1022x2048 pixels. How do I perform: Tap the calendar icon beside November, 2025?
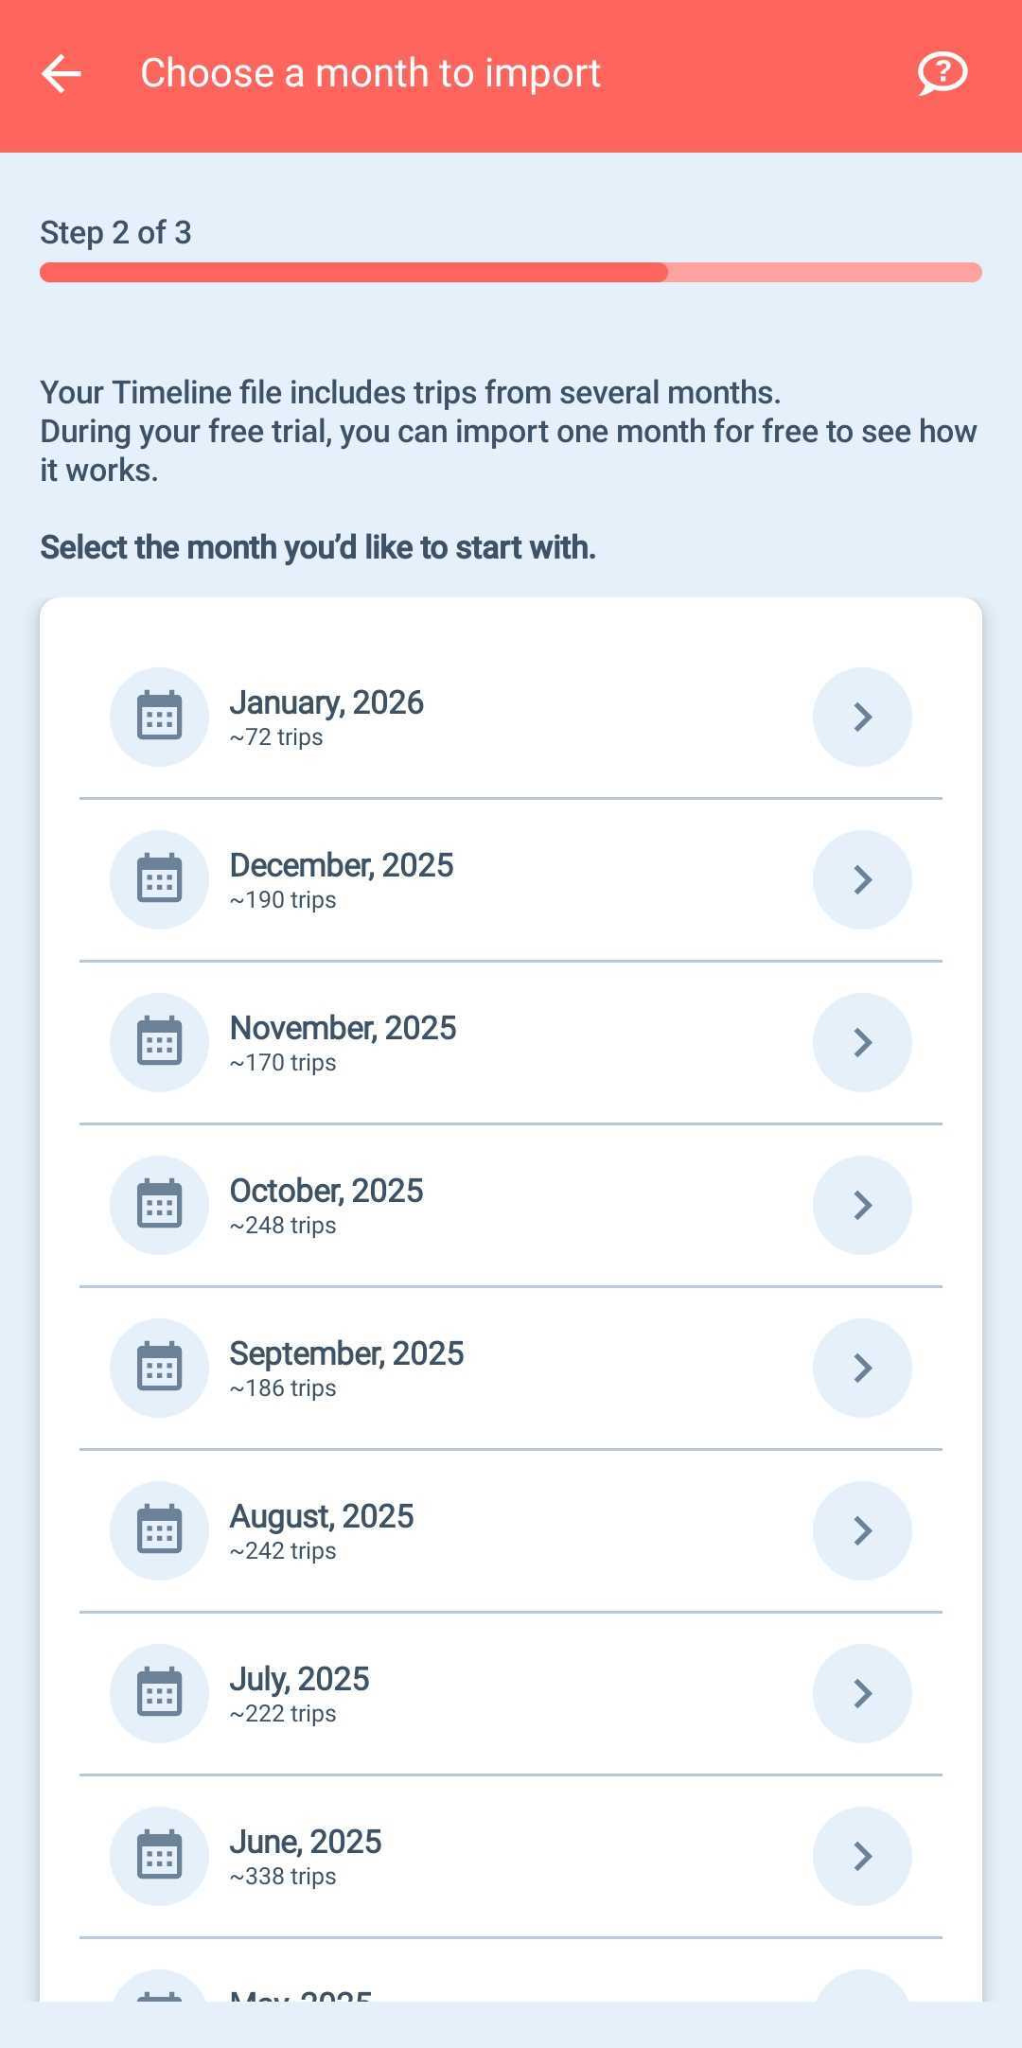(x=159, y=1043)
